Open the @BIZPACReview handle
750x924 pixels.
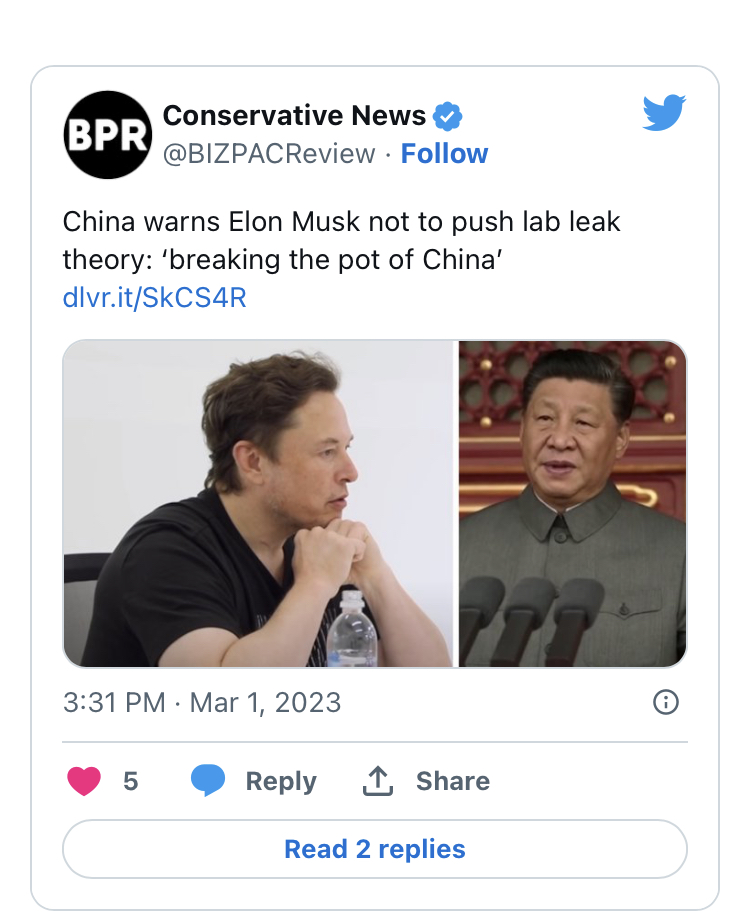click(x=269, y=154)
